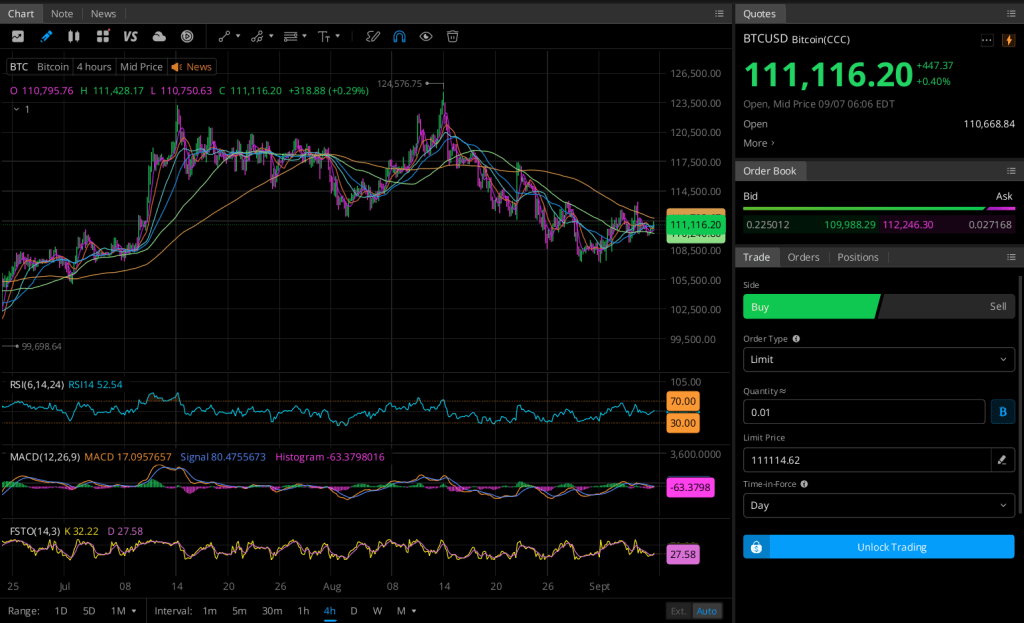Screen dimensions: 1024x623
Task: Switch to the Positions tab
Action: (857, 257)
